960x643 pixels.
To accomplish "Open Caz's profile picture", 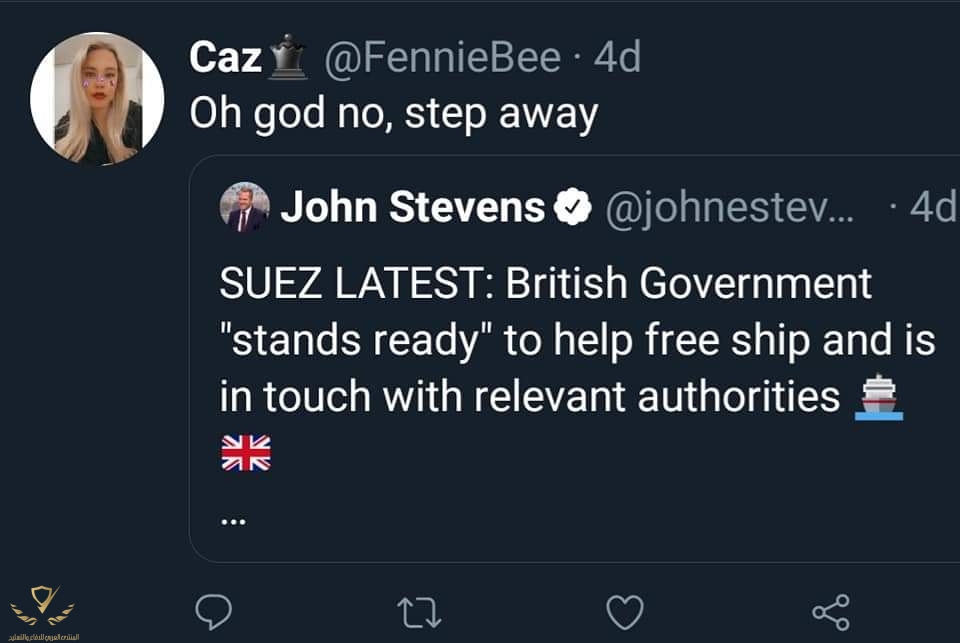I will [x=97, y=97].
